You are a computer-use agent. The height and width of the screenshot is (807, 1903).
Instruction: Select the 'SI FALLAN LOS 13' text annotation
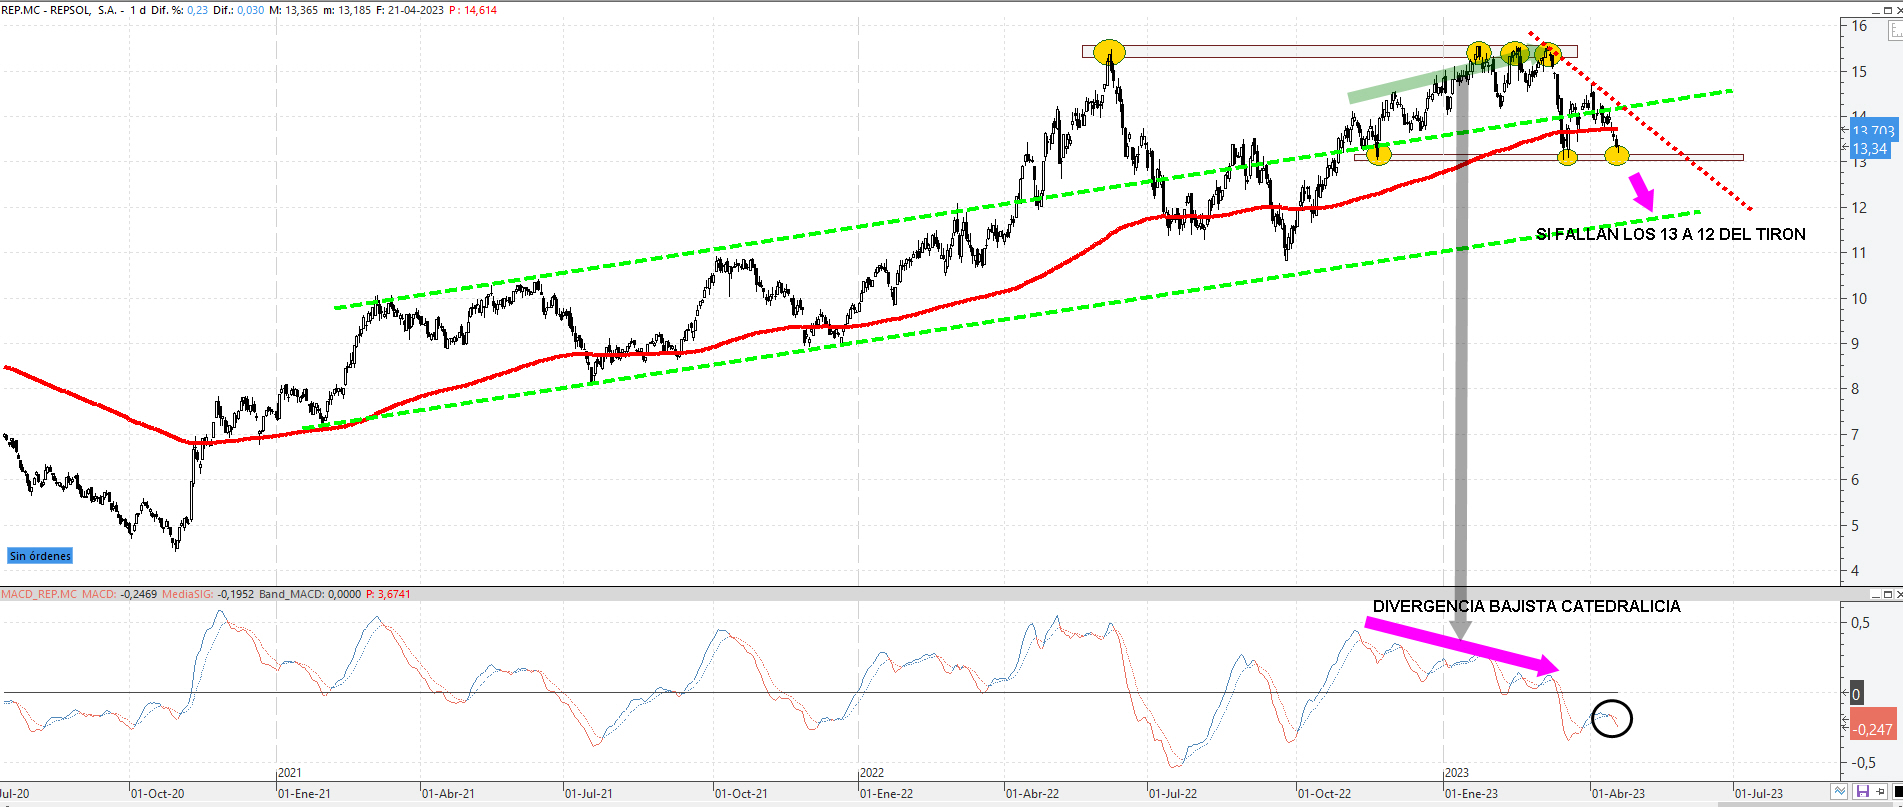click(1670, 234)
